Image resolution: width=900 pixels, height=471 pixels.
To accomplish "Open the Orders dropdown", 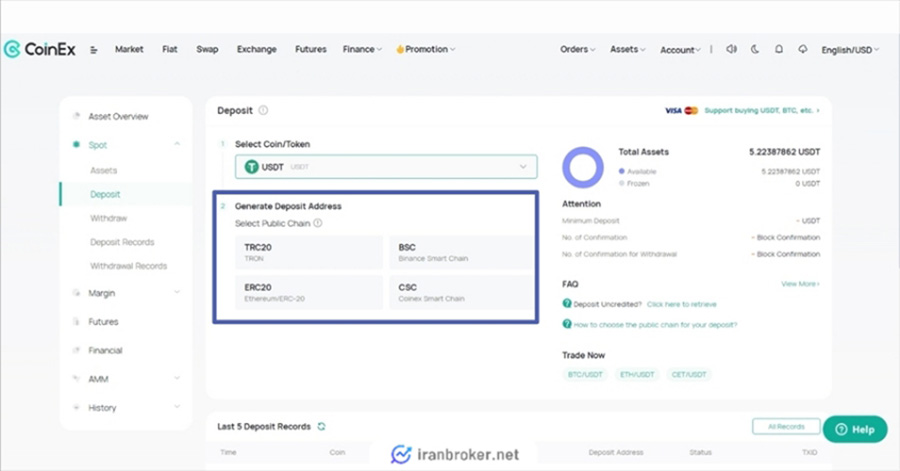I will coord(577,49).
